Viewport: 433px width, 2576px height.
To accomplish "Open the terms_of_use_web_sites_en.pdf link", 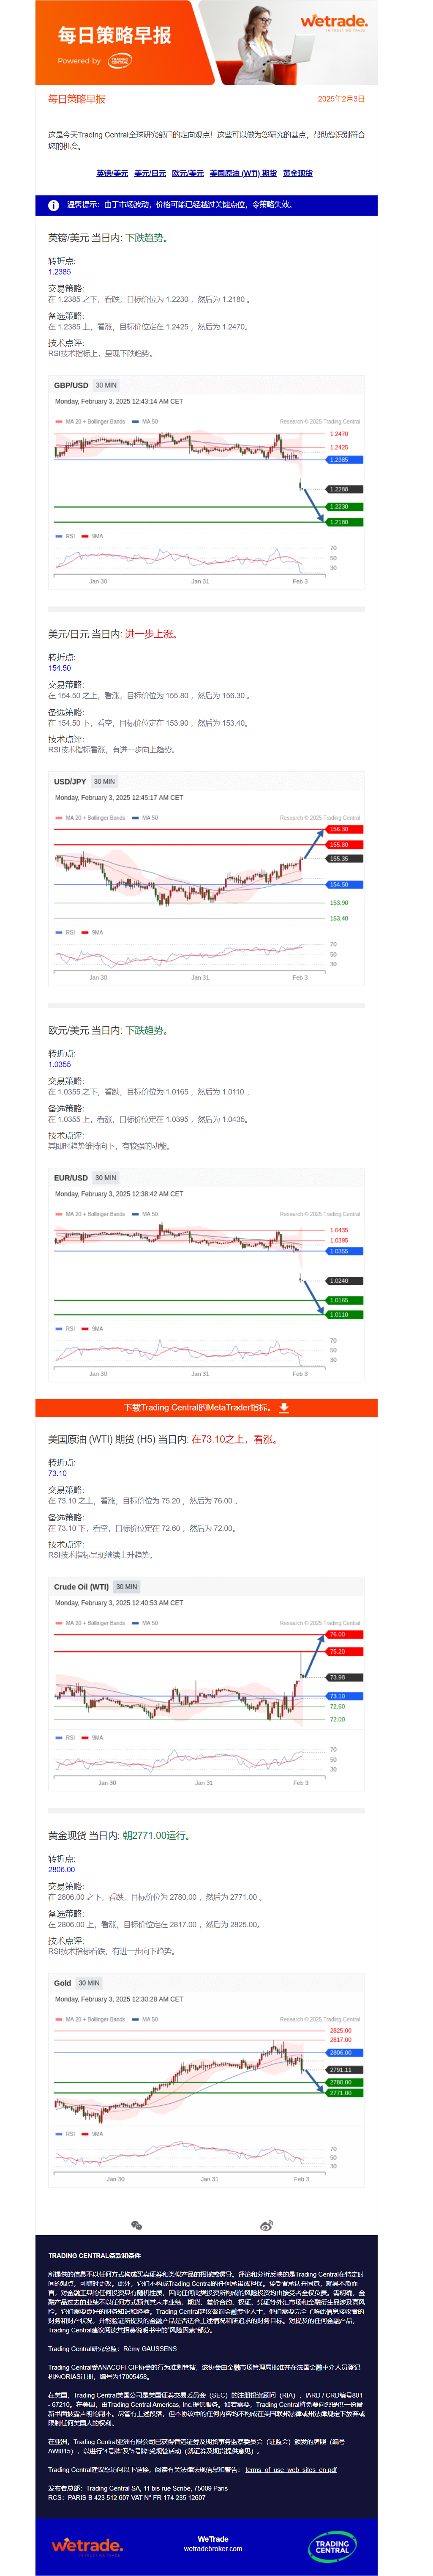I will click(291, 2469).
